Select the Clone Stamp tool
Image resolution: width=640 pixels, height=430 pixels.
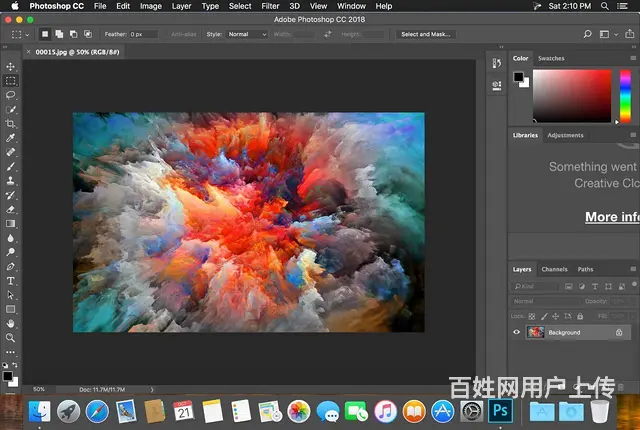[11, 181]
